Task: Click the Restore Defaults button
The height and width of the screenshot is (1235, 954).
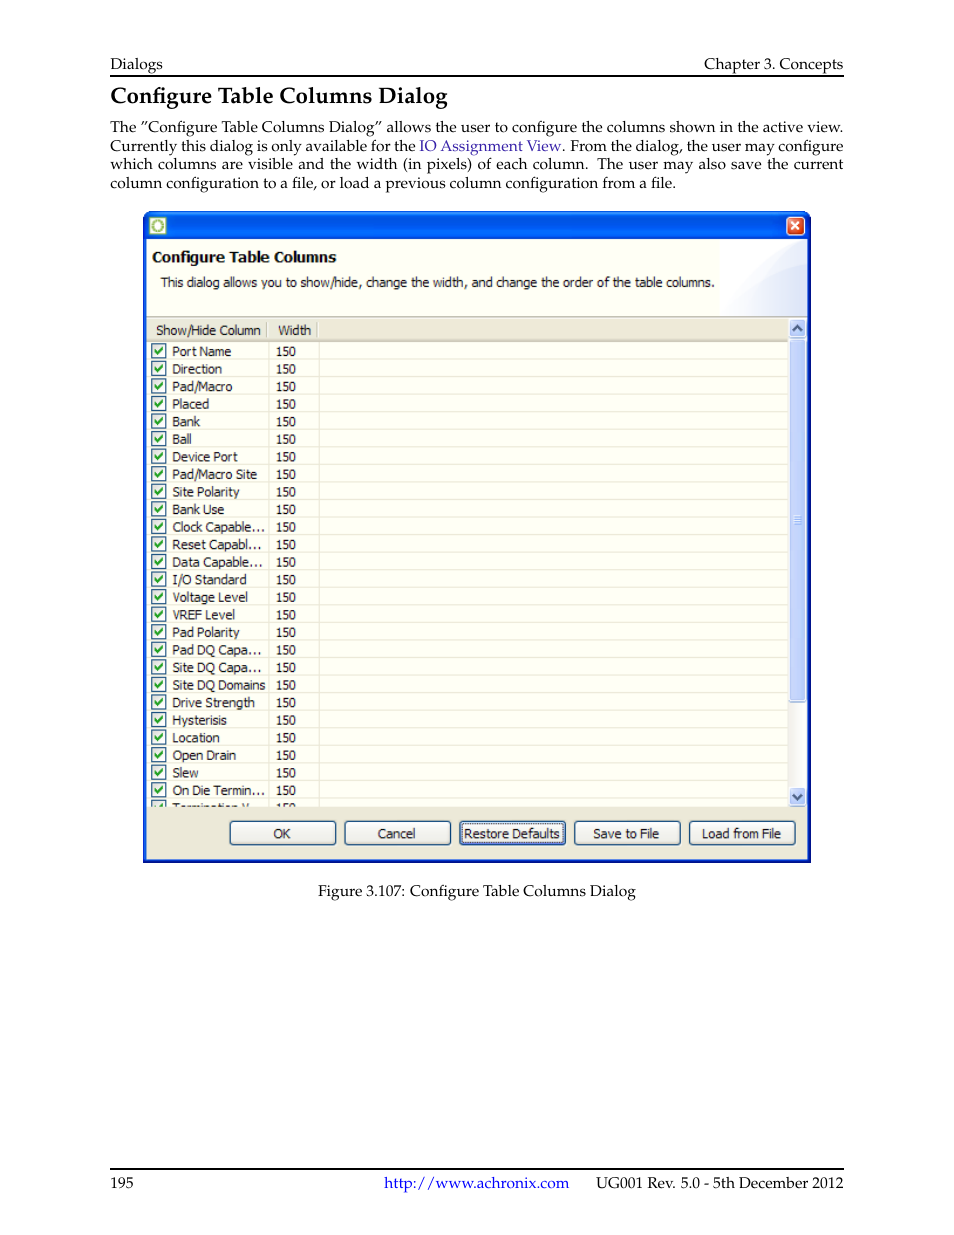Action: click(x=511, y=833)
